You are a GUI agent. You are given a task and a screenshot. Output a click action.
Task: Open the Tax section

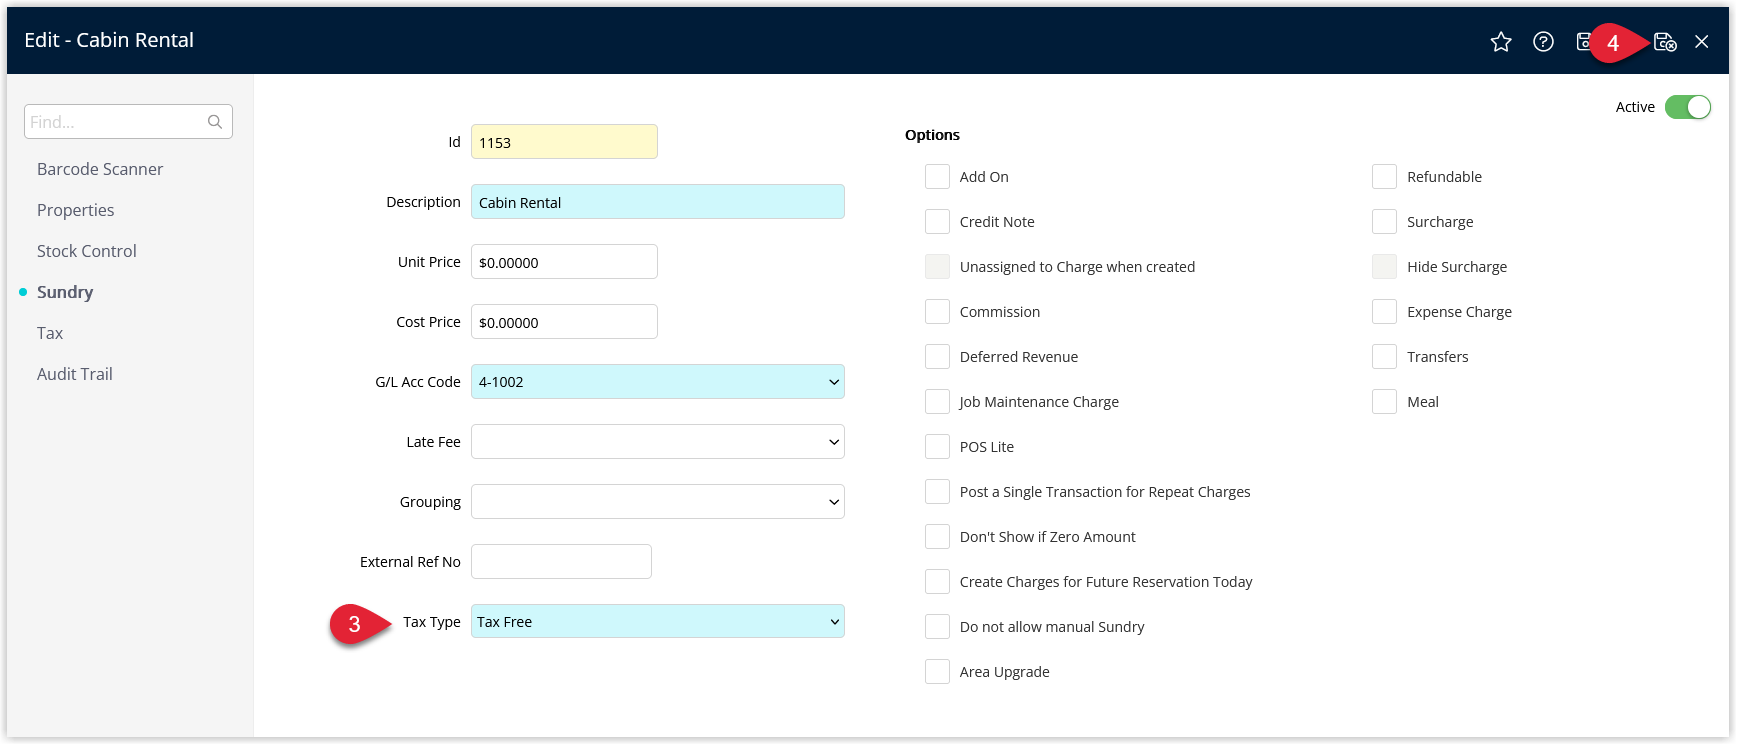click(50, 333)
